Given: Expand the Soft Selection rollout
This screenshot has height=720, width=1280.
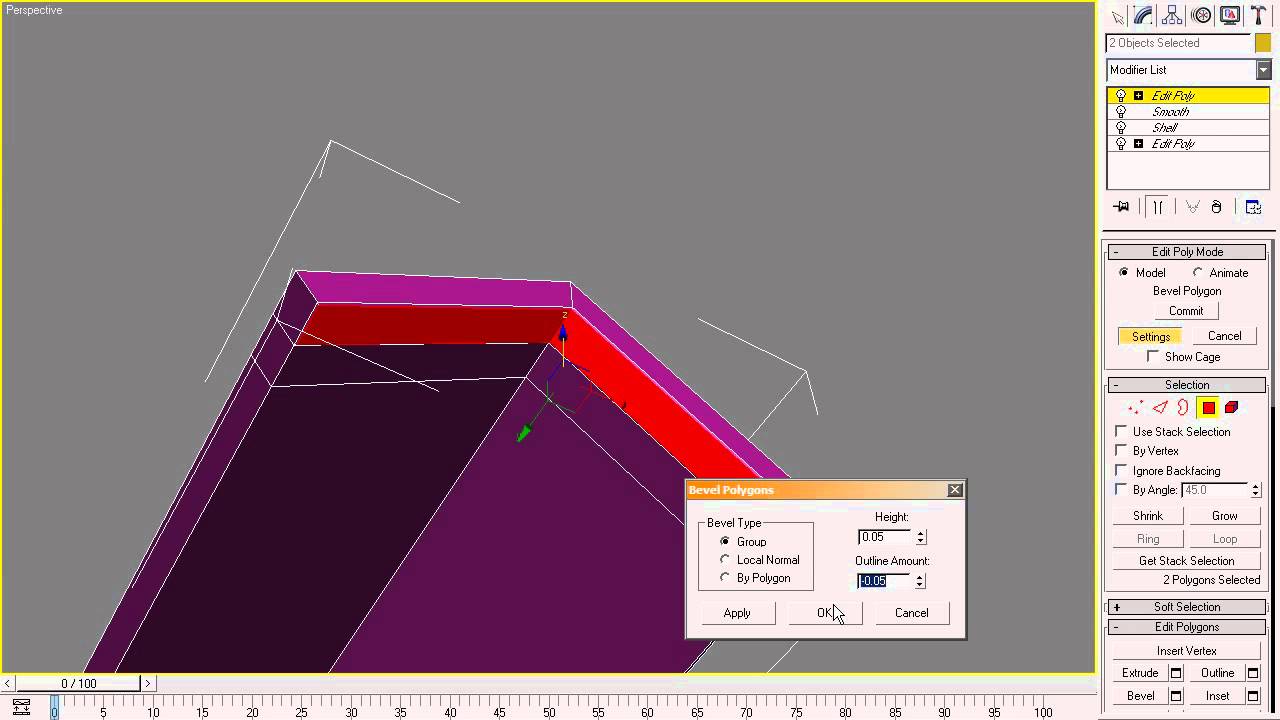Looking at the screenshot, I should [1187, 607].
